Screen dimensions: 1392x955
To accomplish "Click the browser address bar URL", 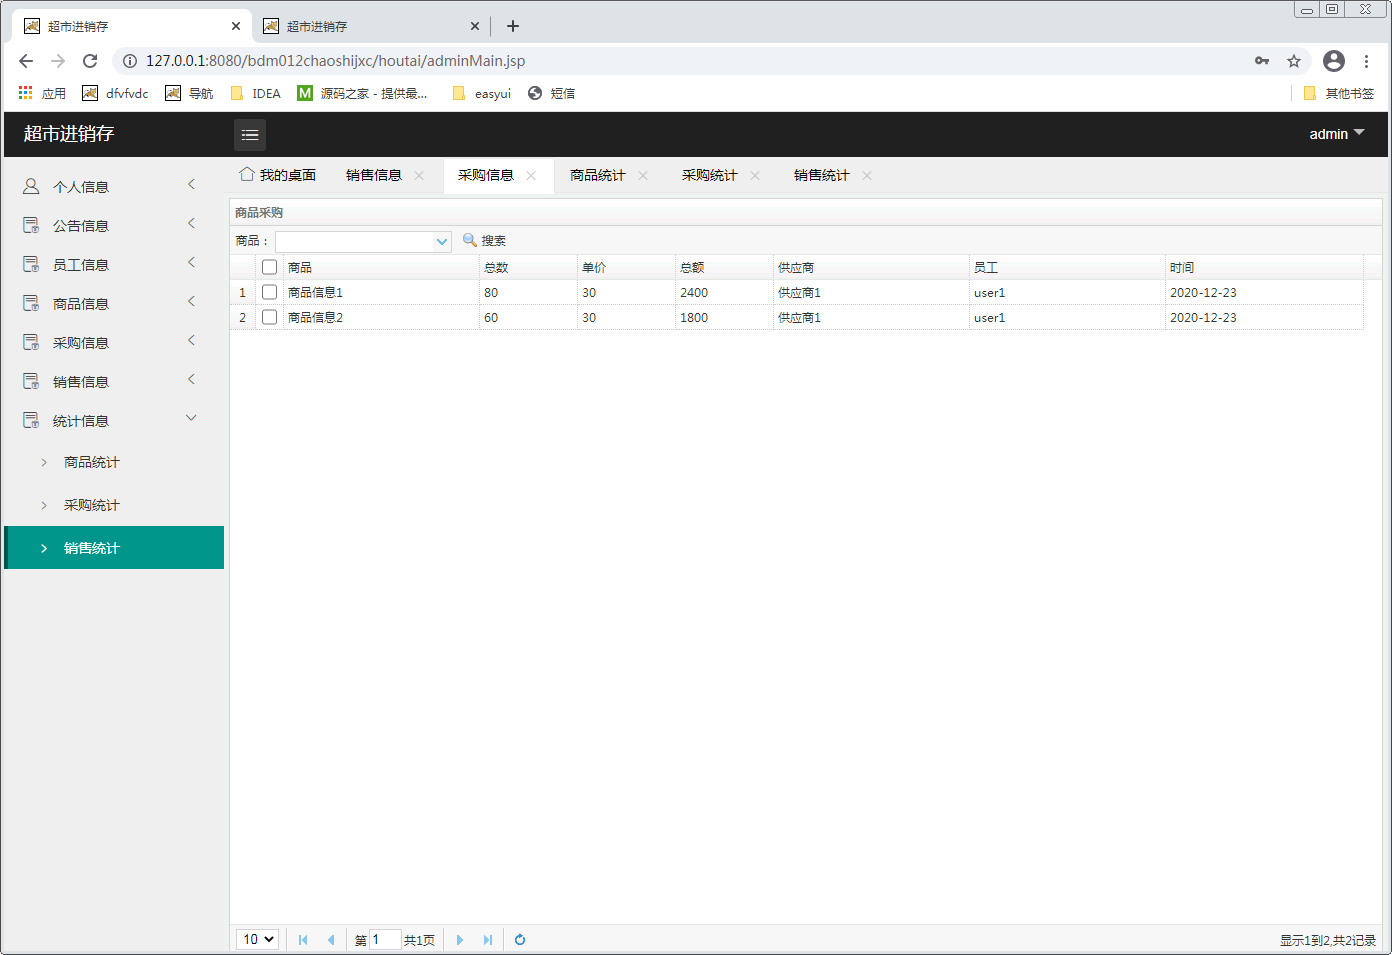I will click(x=335, y=61).
